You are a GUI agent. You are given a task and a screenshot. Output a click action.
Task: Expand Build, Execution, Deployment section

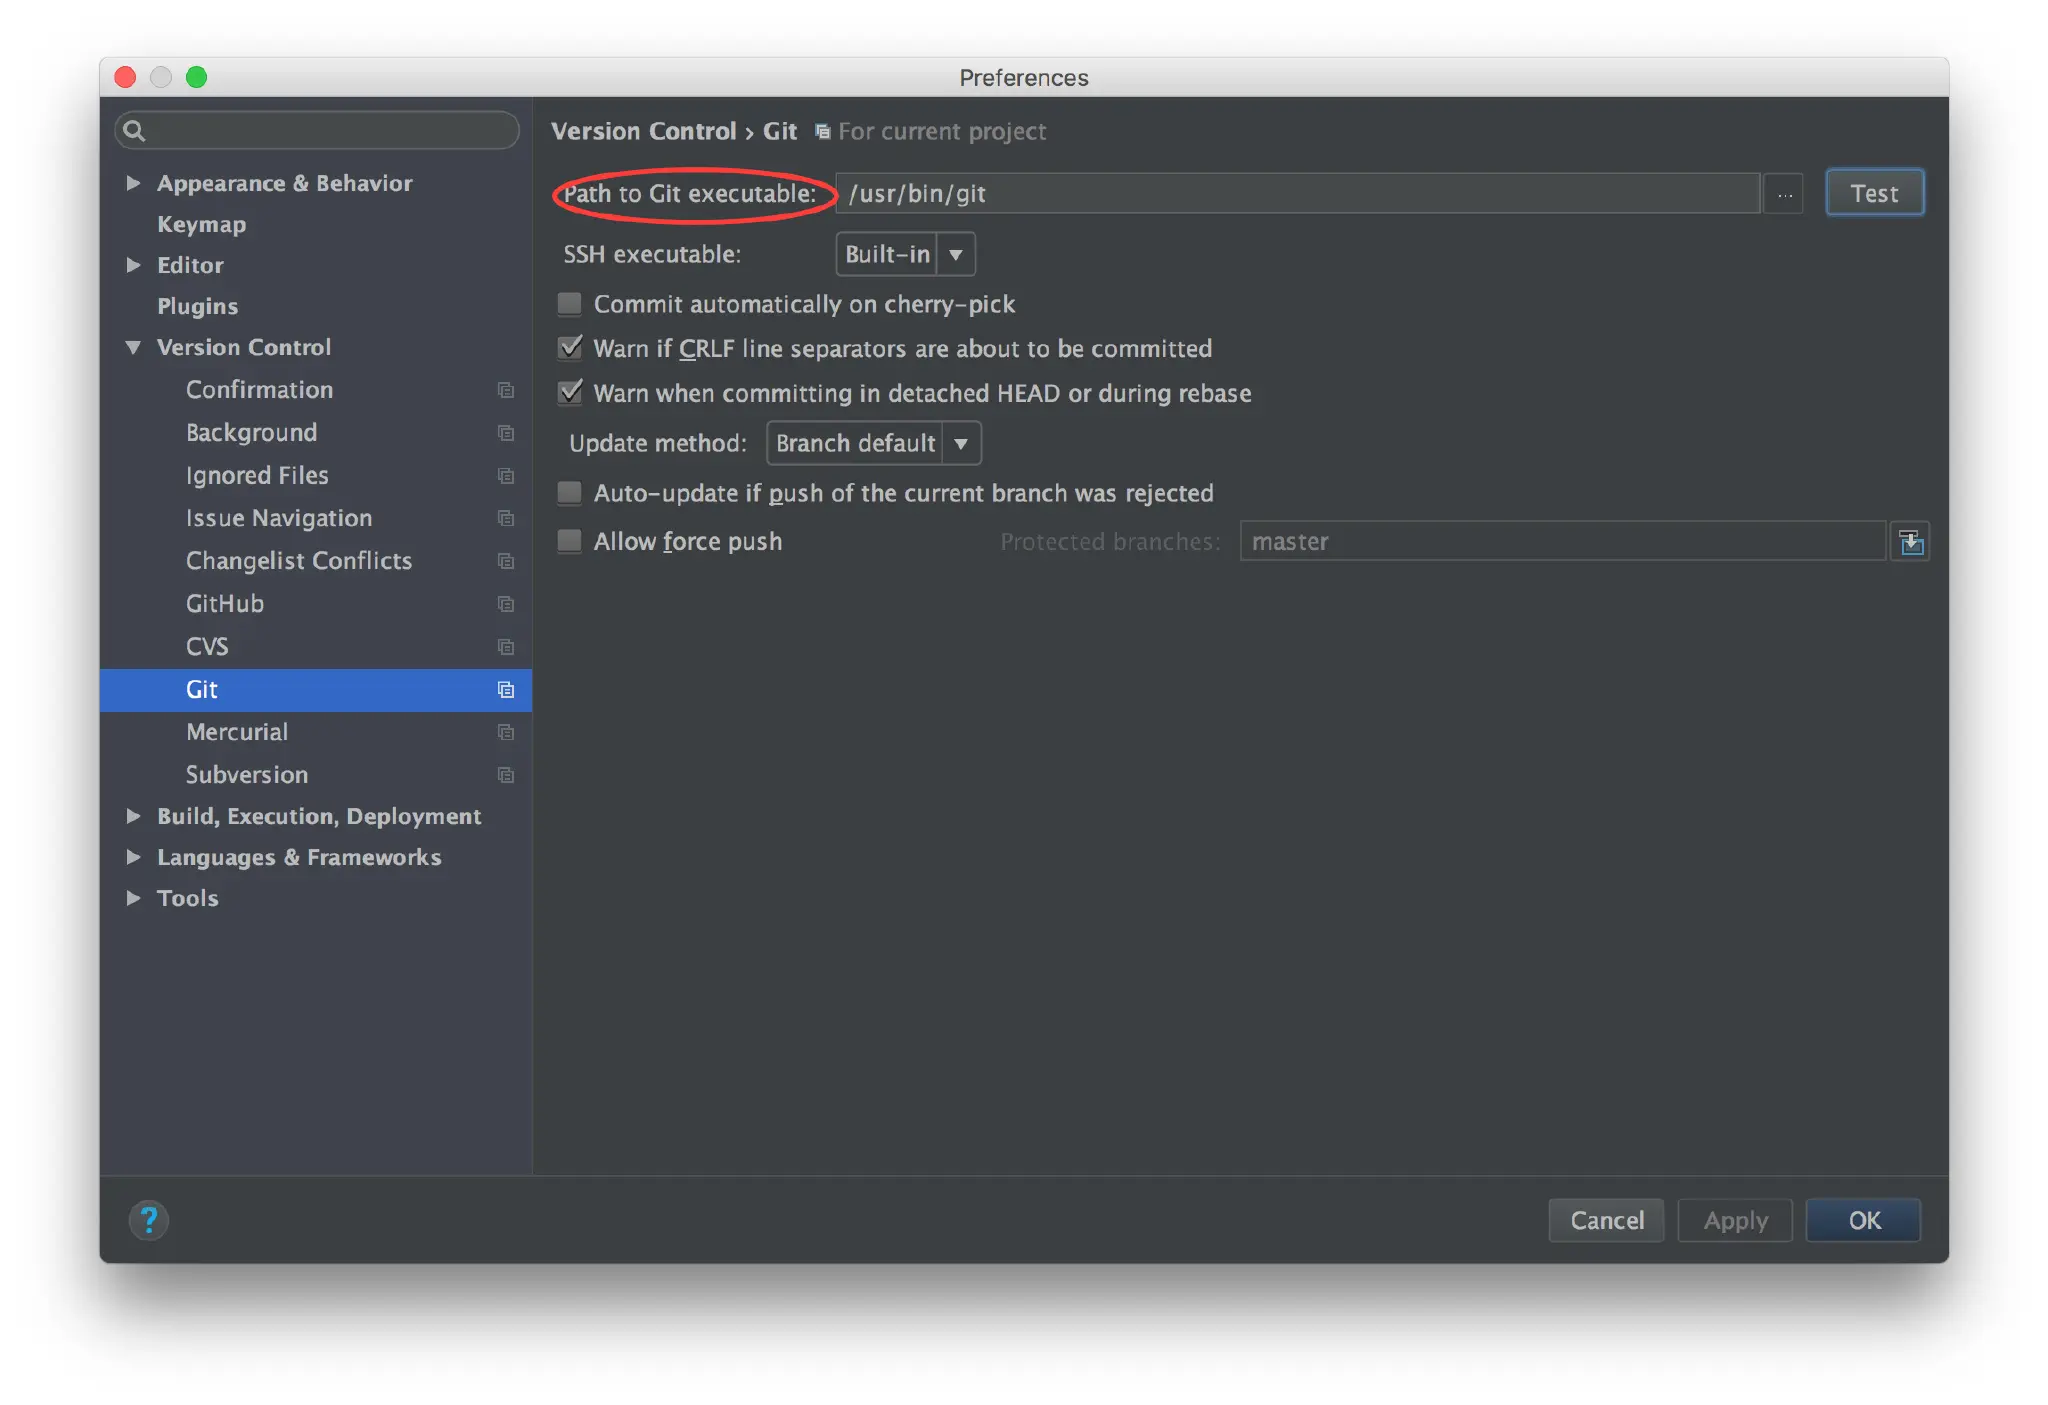pyautogui.click(x=133, y=816)
